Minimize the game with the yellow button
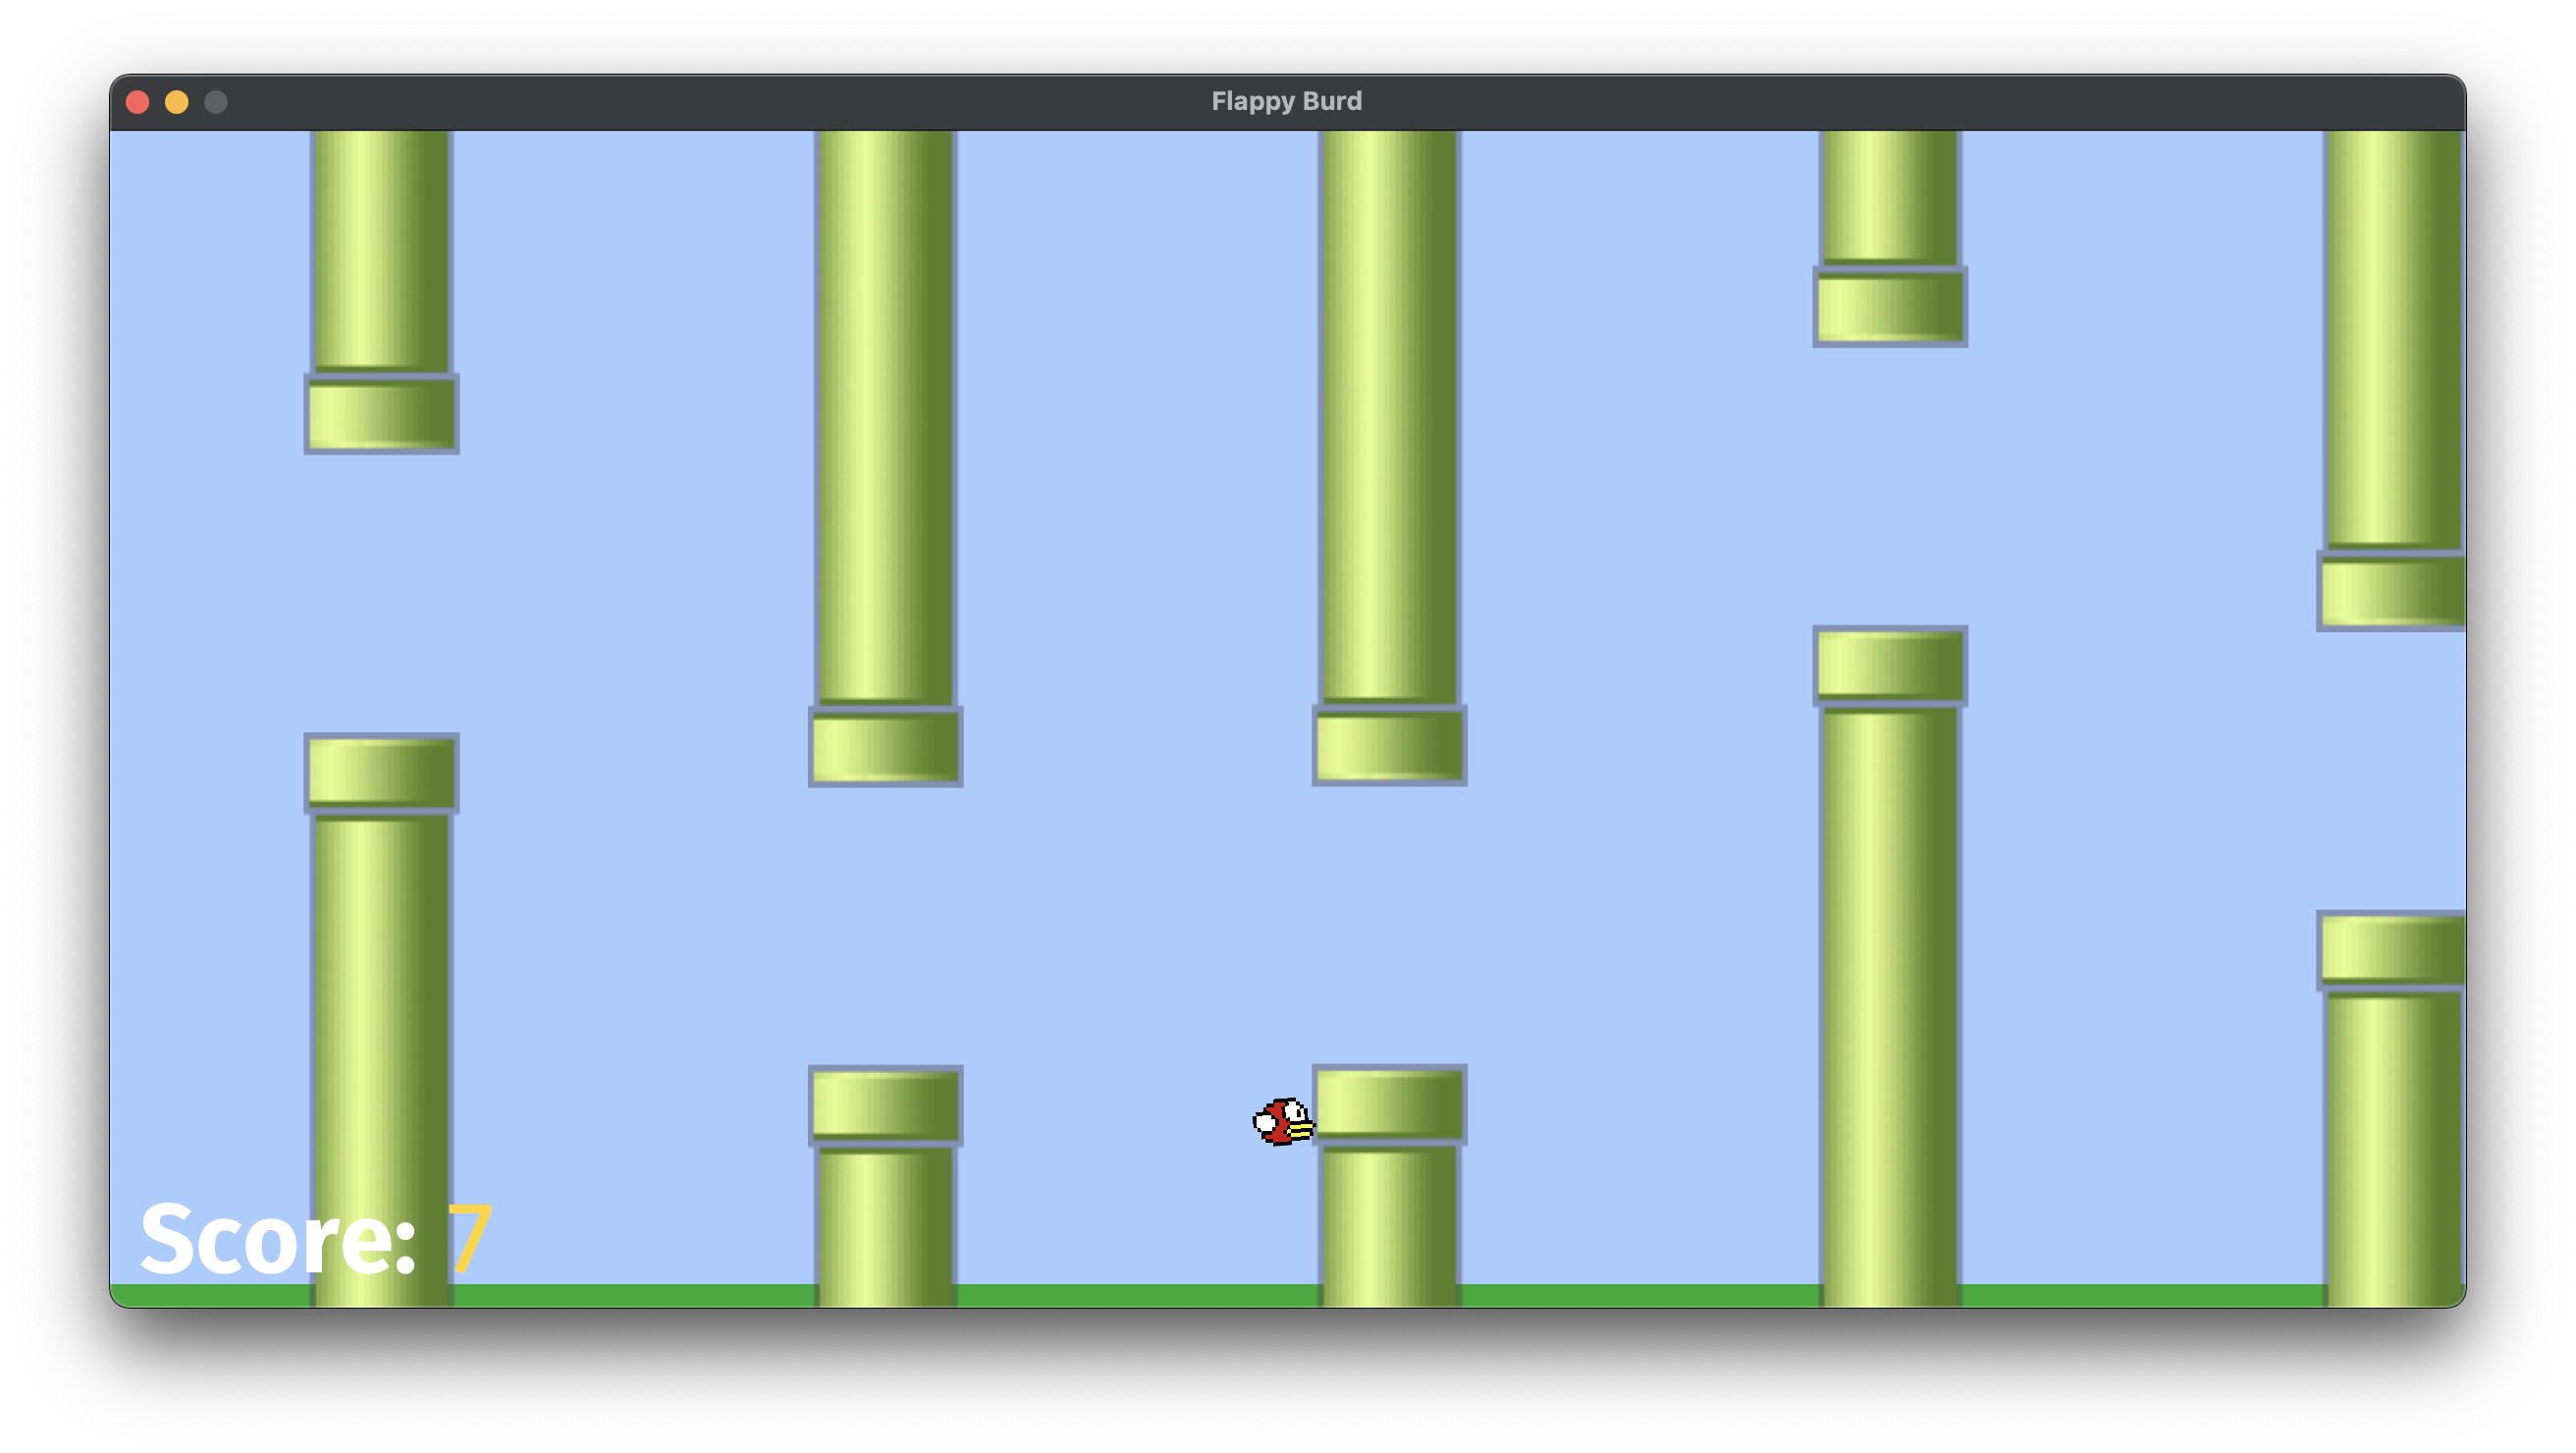 [x=177, y=102]
